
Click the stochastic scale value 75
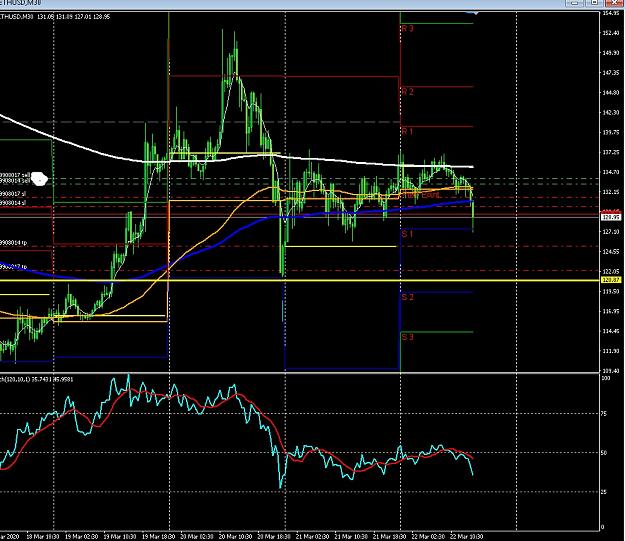[604, 414]
